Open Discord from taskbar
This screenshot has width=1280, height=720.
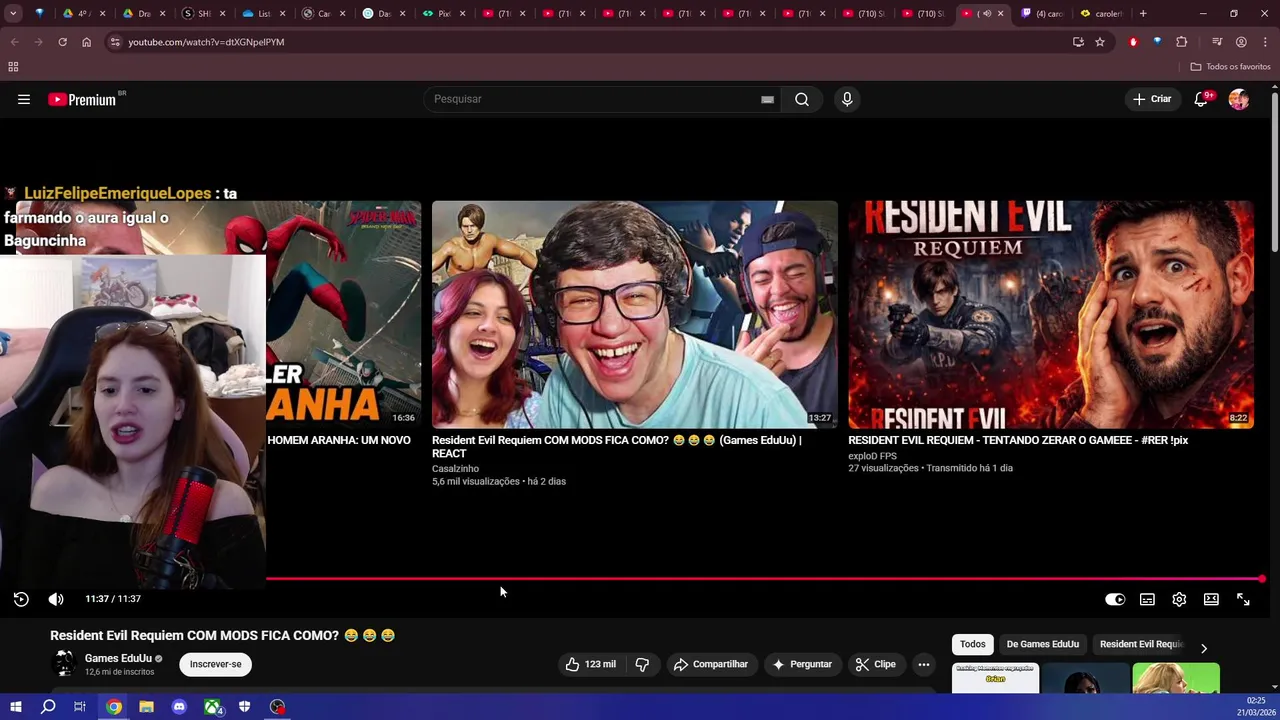click(x=179, y=707)
